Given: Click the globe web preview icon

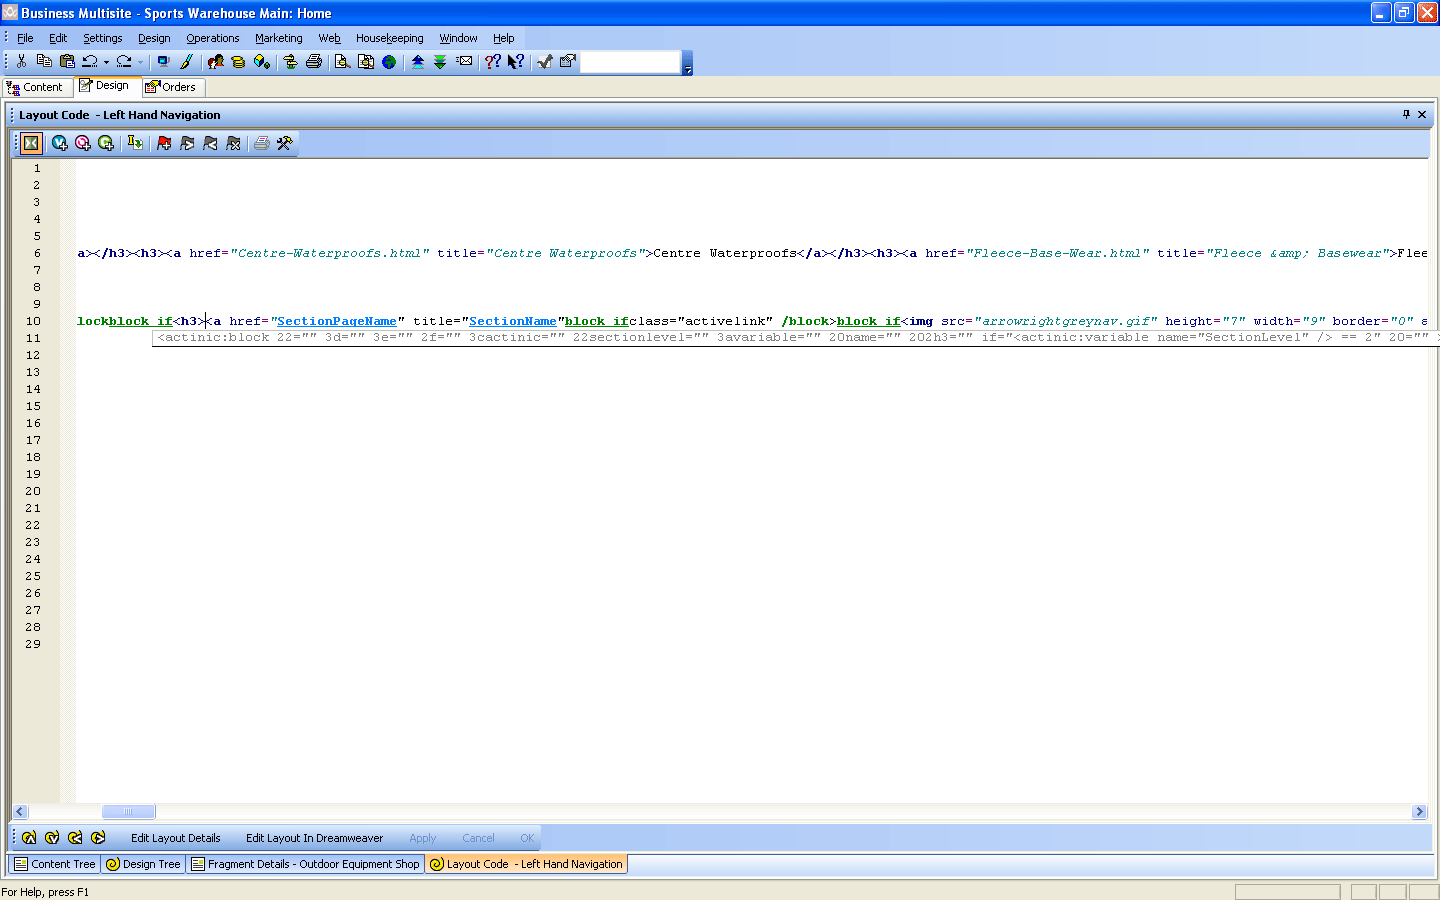Looking at the screenshot, I should 389,62.
